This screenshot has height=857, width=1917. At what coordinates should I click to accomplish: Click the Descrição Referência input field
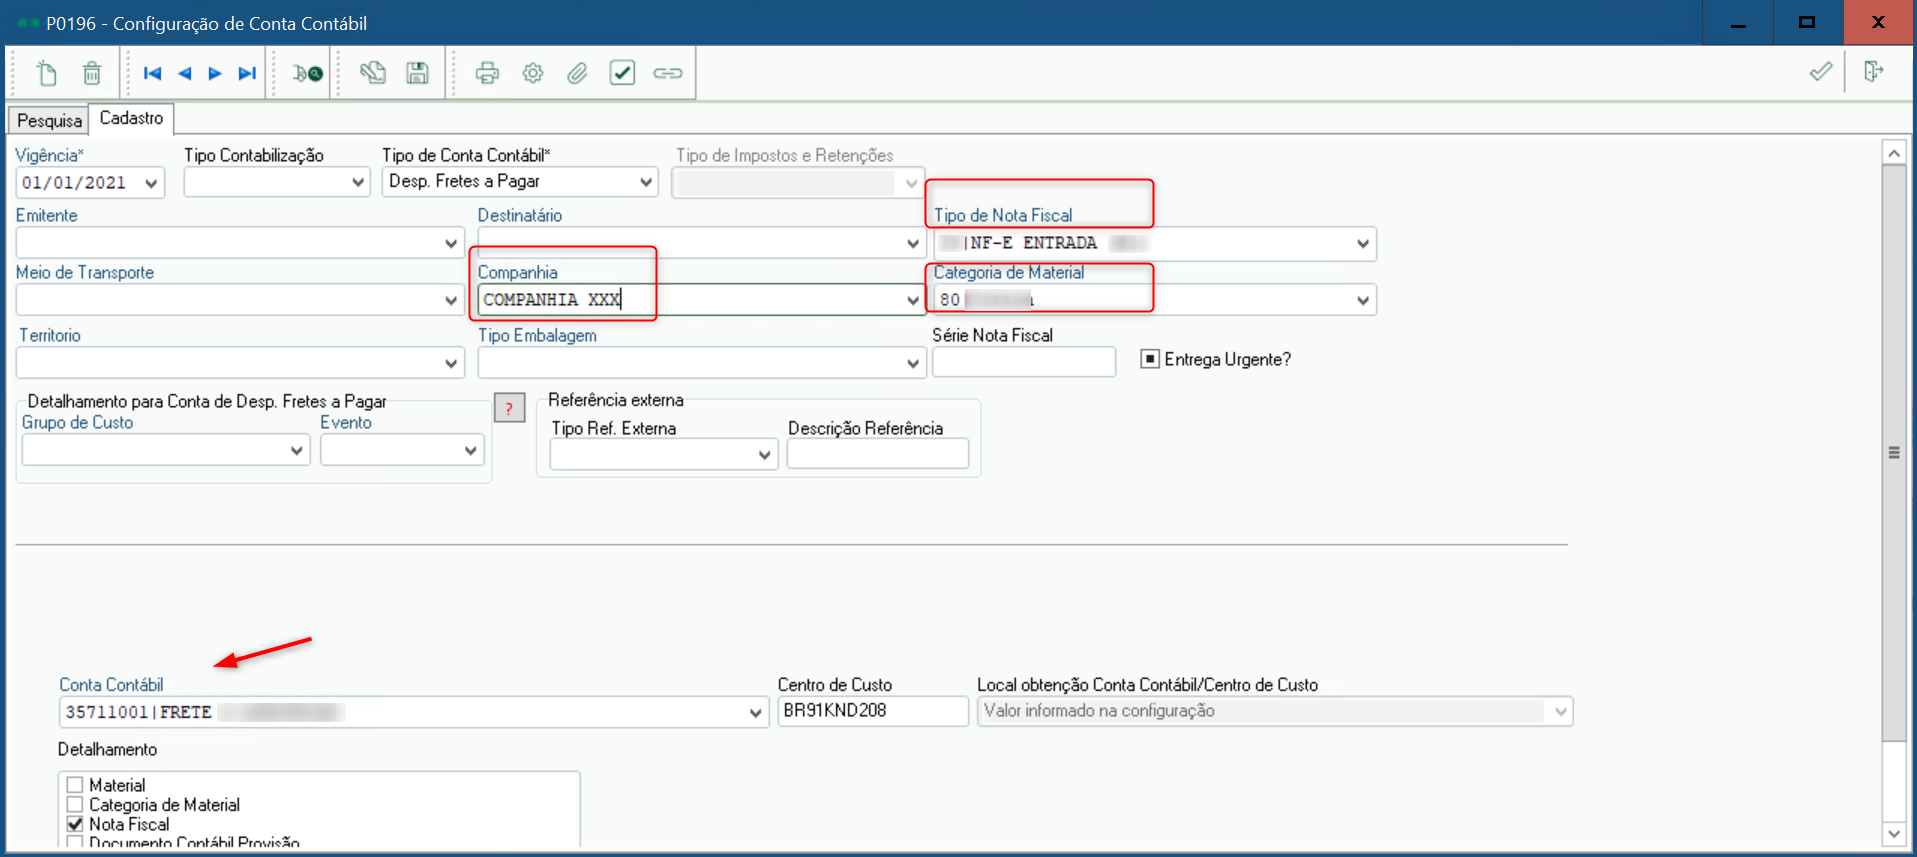click(877, 454)
